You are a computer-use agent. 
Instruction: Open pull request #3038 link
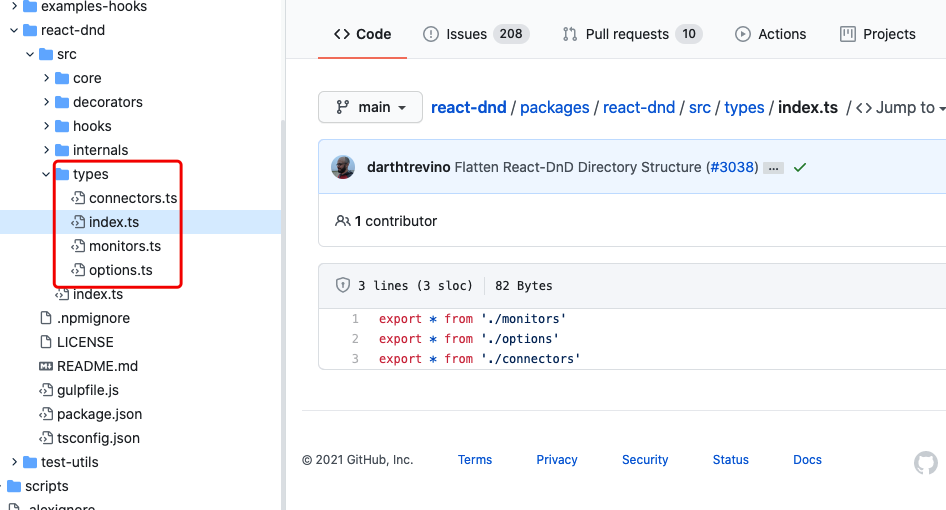(x=732, y=167)
